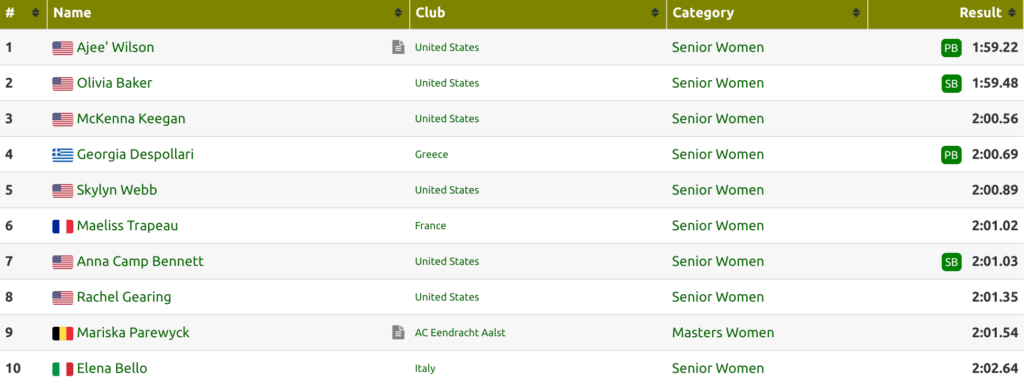The image size is (1024, 385).
Task: Sort table by Name column arrows
Action: click(398, 13)
